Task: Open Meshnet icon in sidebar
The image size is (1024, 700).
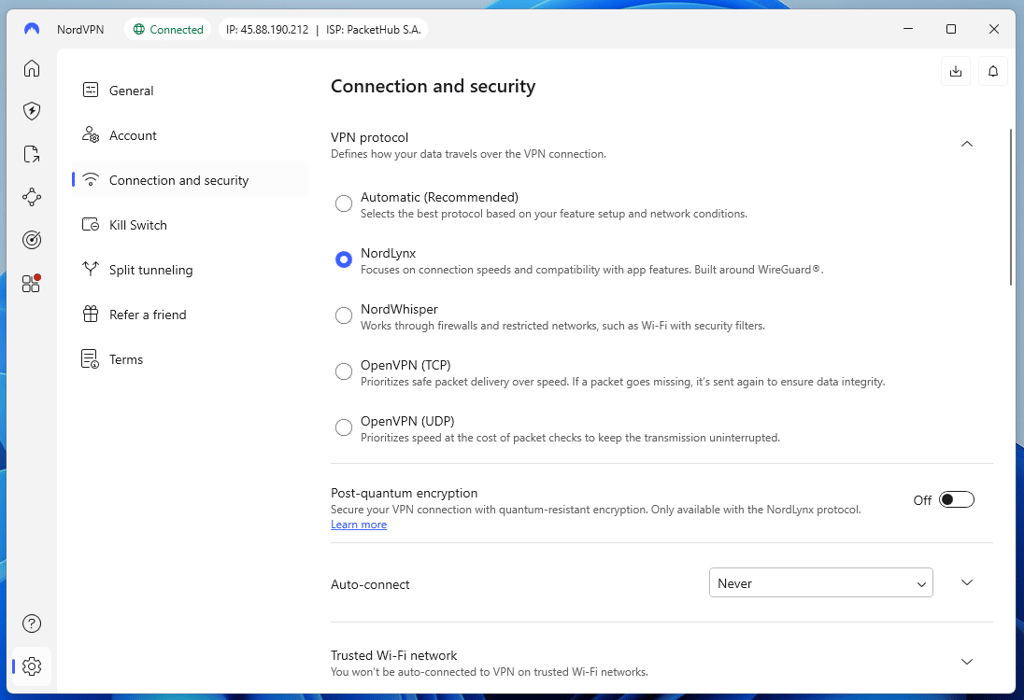Action: 31,197
